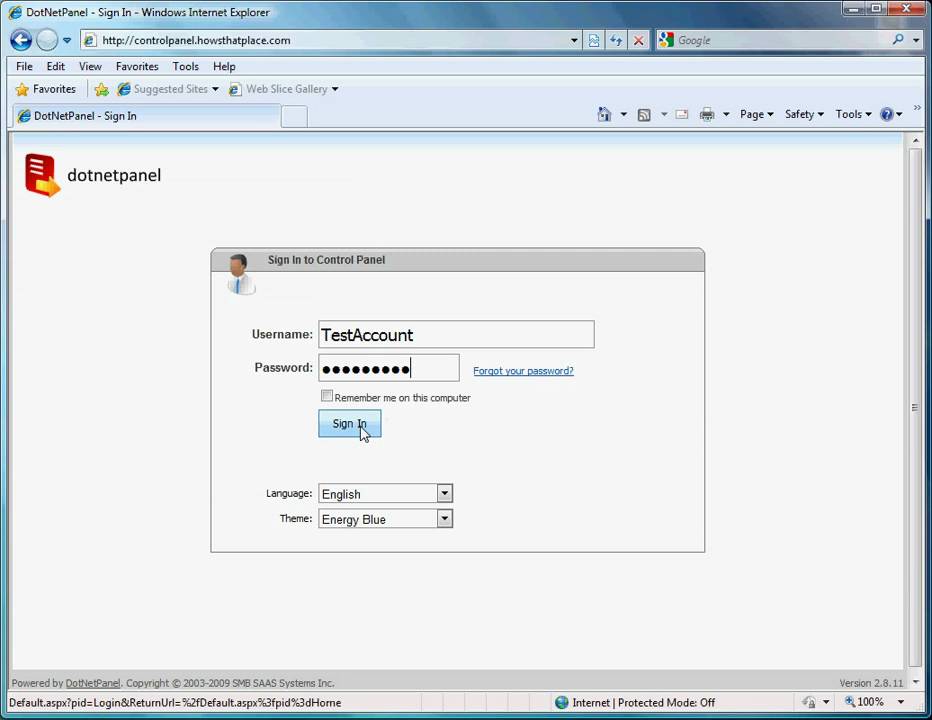Click the search magnifier icon
Screen dimensions: 932x720
coord(898,40)
